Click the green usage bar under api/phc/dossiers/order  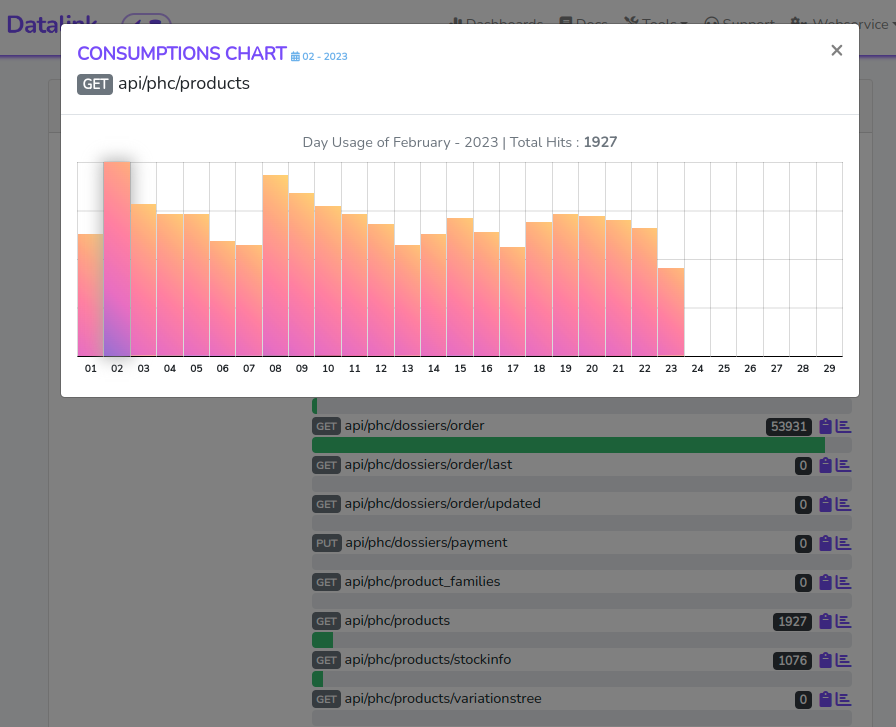point(568,445)
